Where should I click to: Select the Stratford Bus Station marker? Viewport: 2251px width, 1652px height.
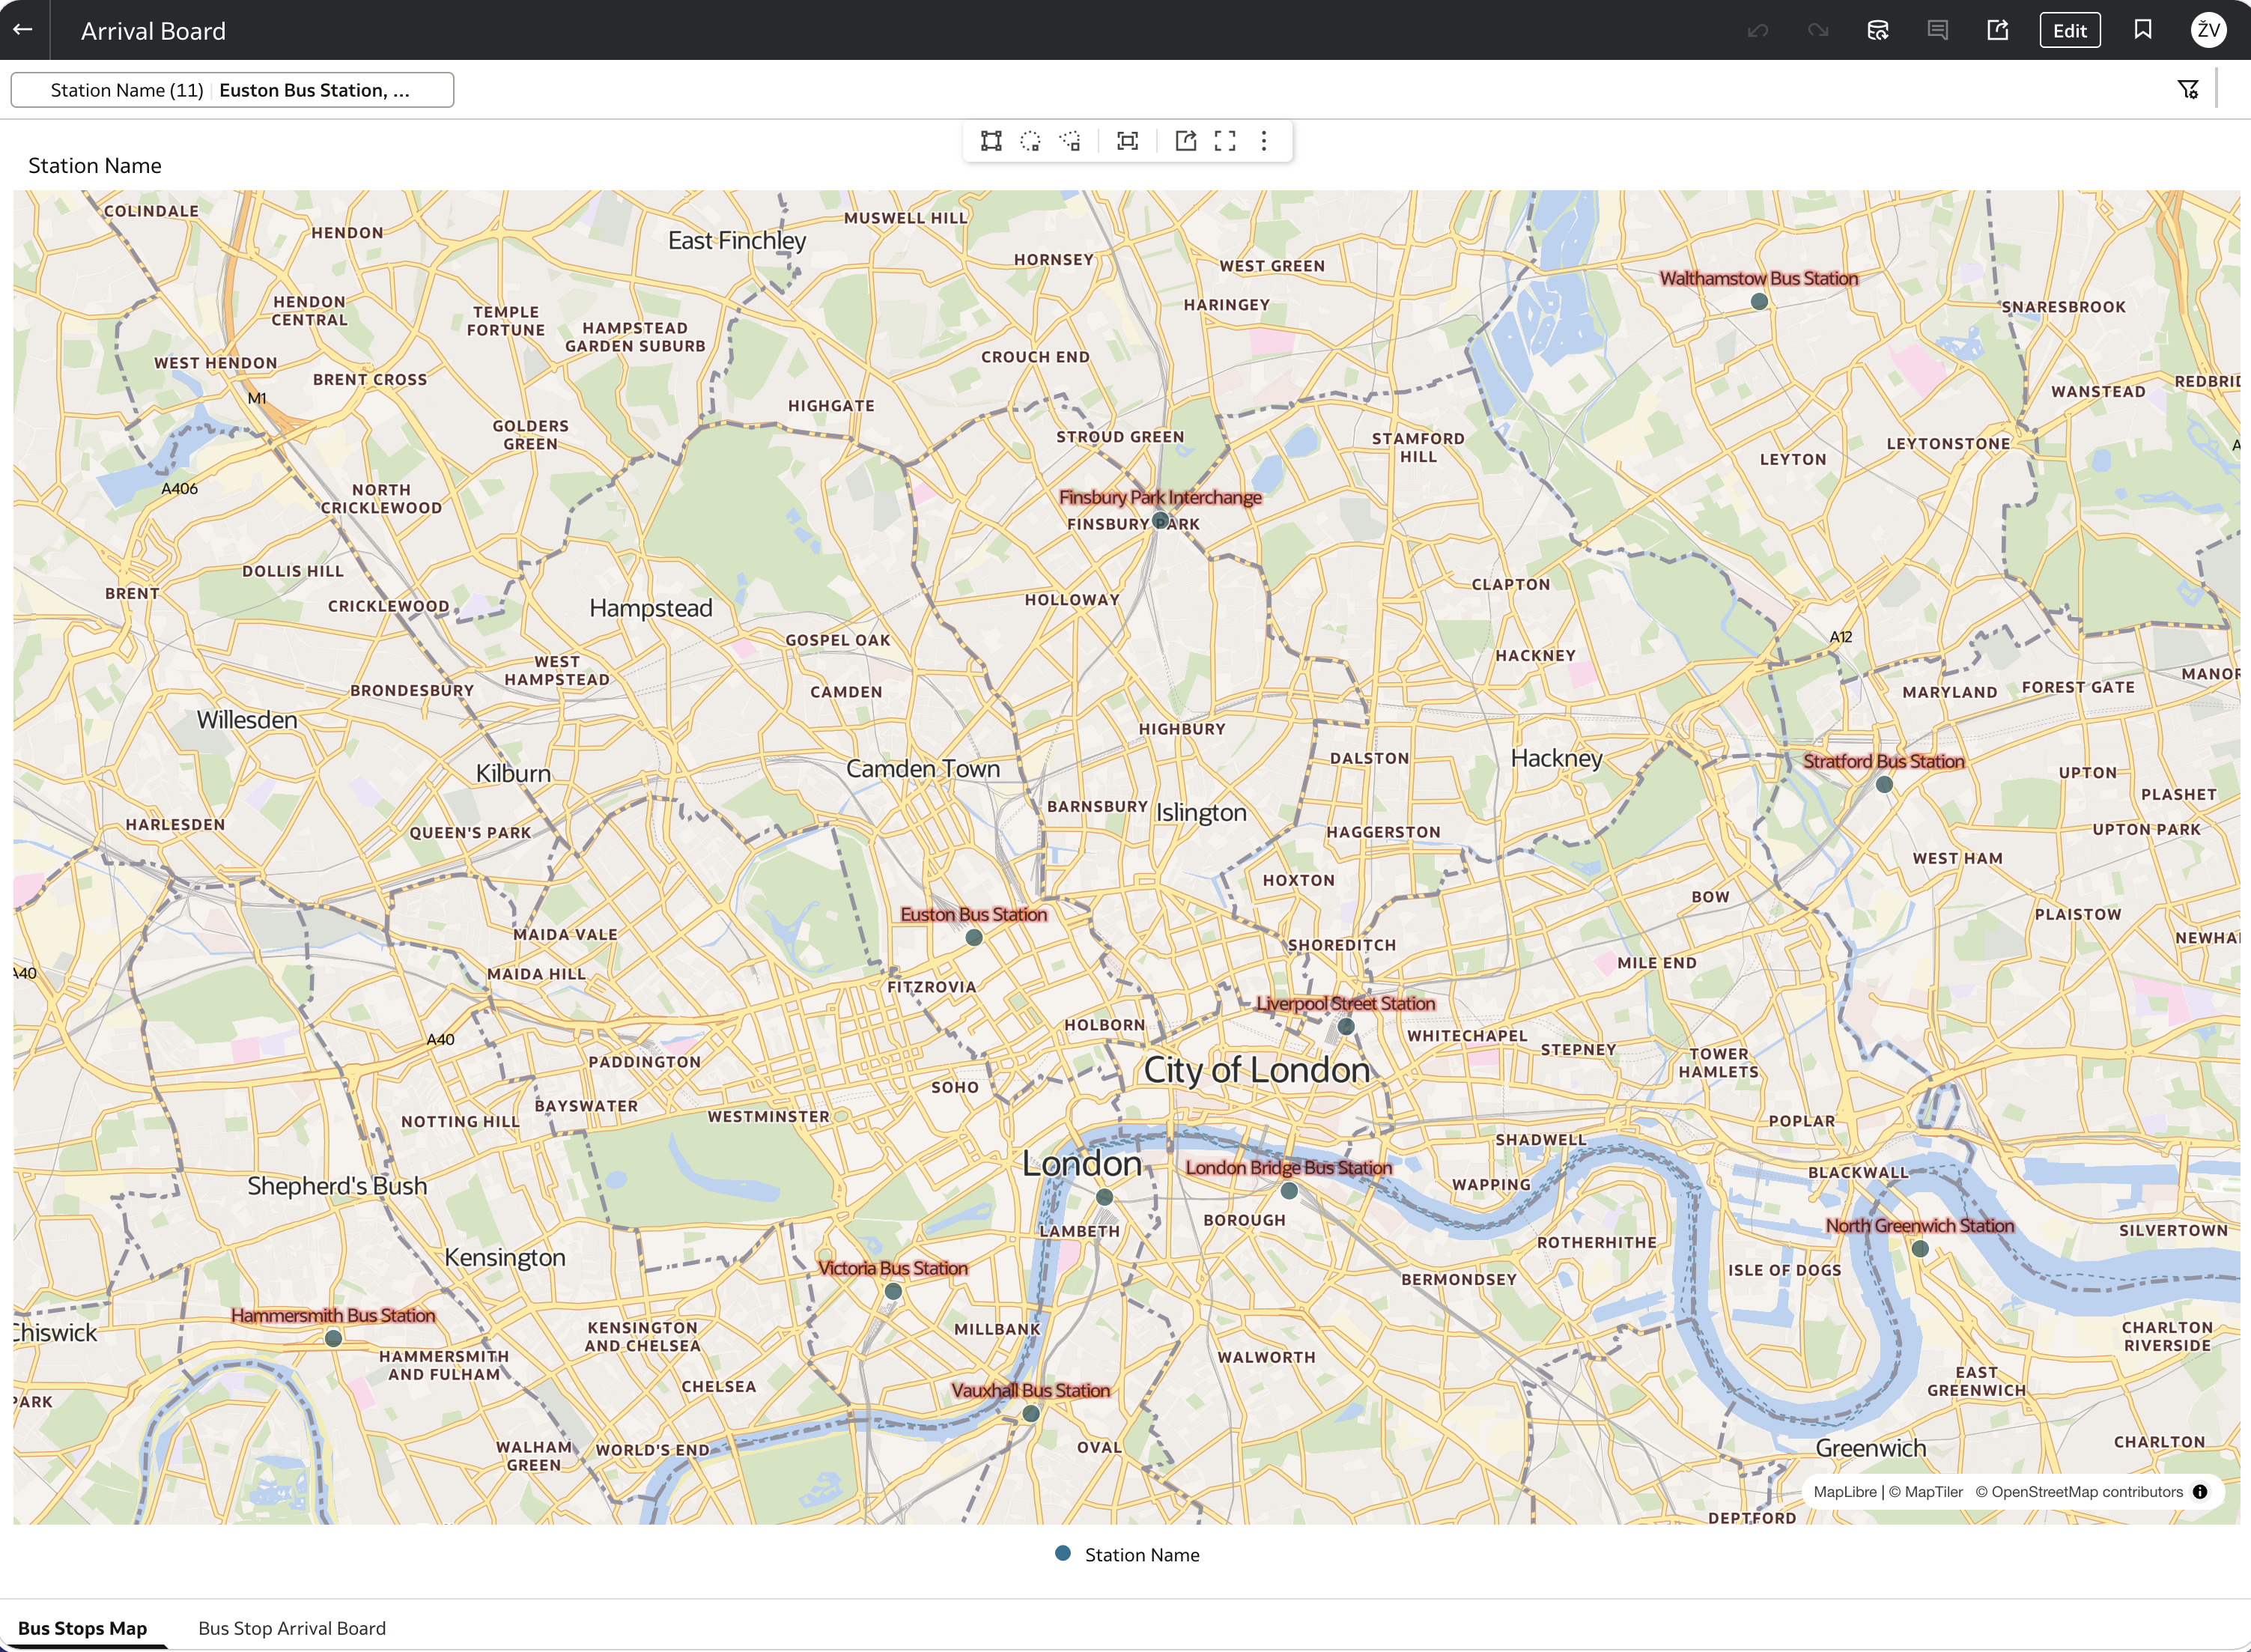coord(1884,785)
